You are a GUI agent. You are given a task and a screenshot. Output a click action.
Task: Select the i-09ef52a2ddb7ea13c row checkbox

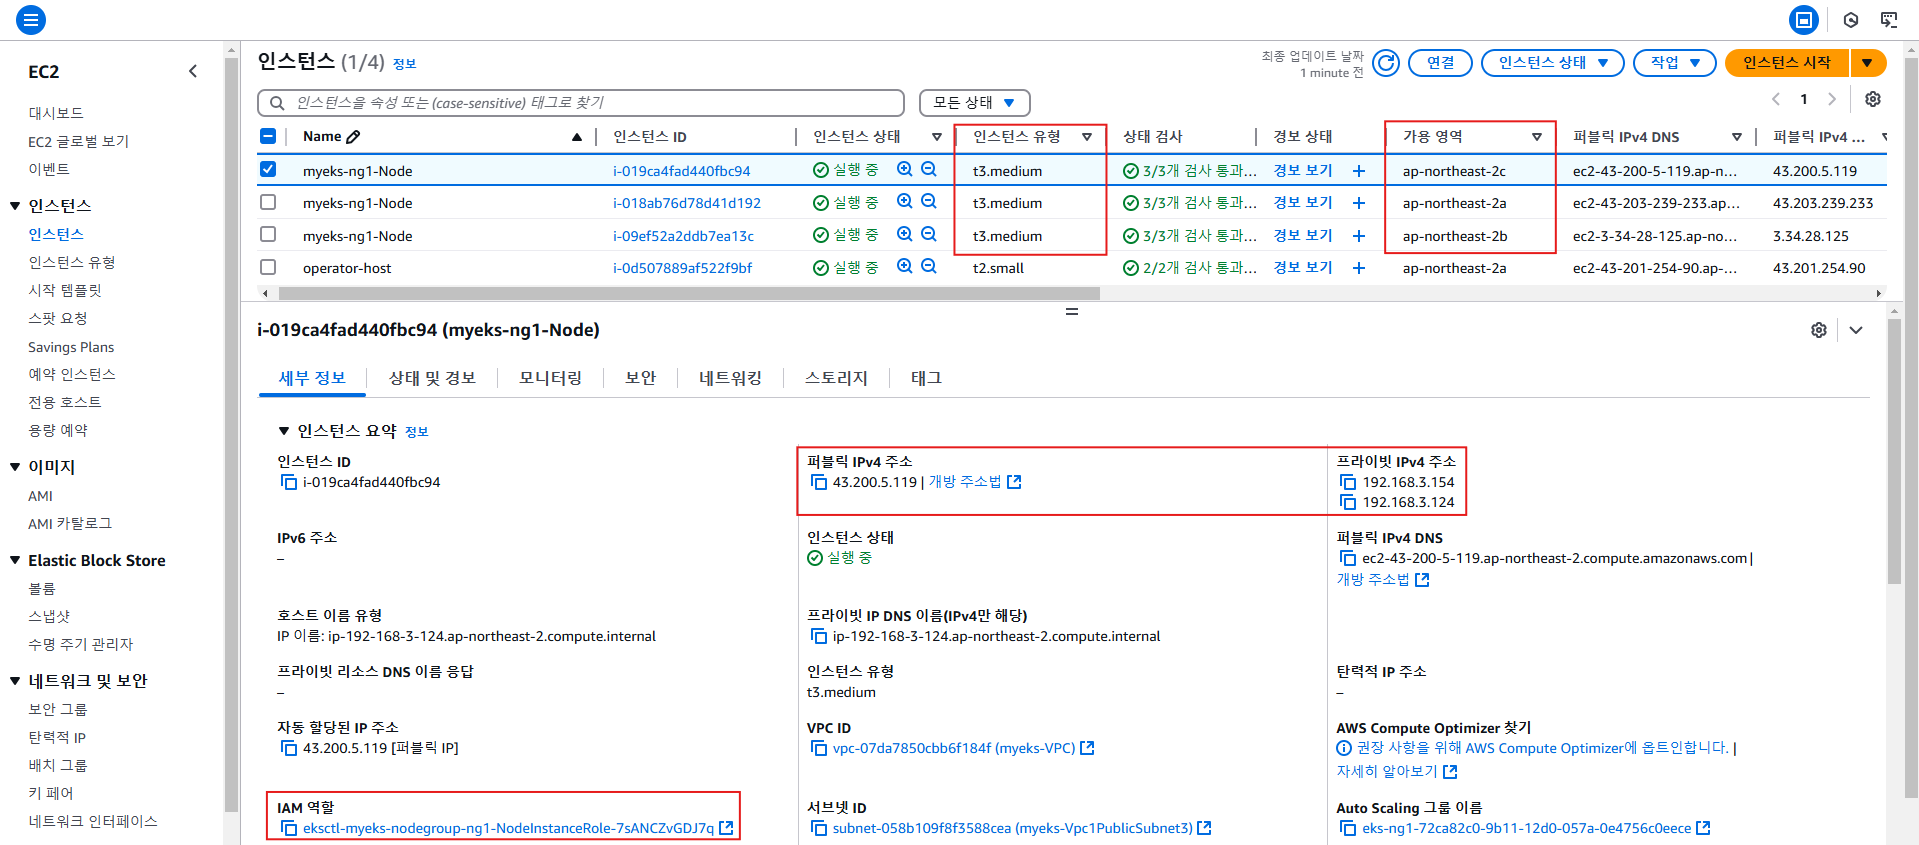click(x=268, y=234)
